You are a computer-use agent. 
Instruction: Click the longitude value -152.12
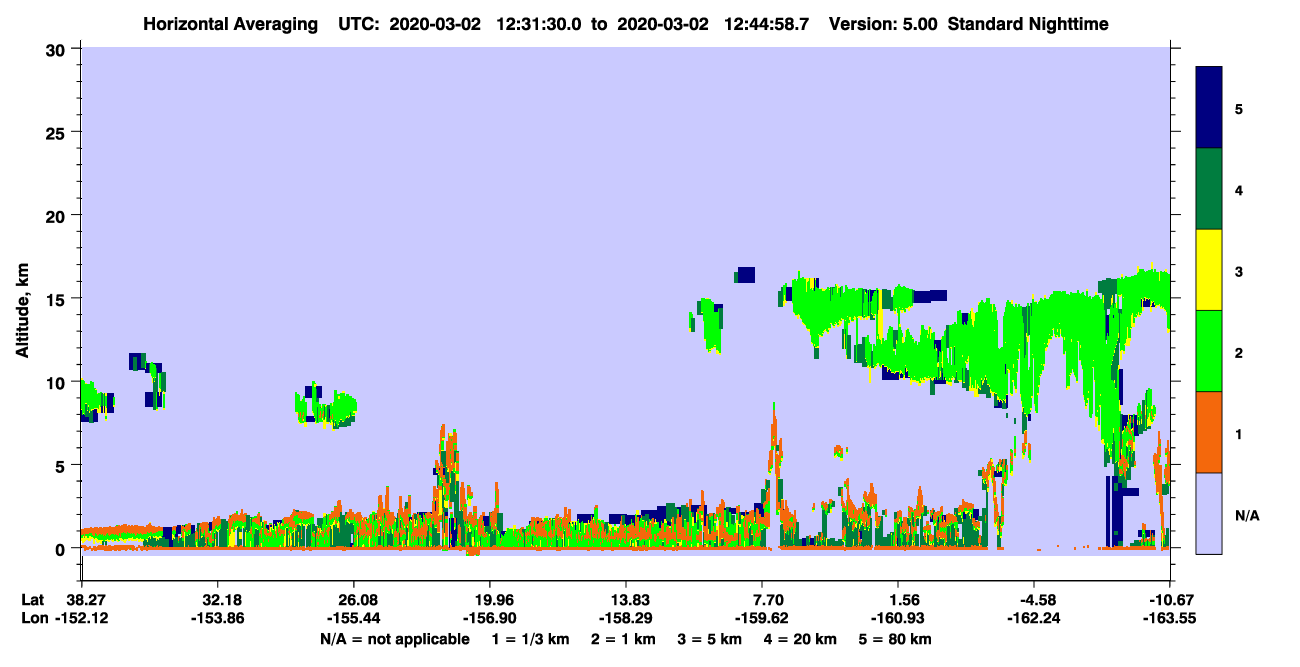point(83,619)
